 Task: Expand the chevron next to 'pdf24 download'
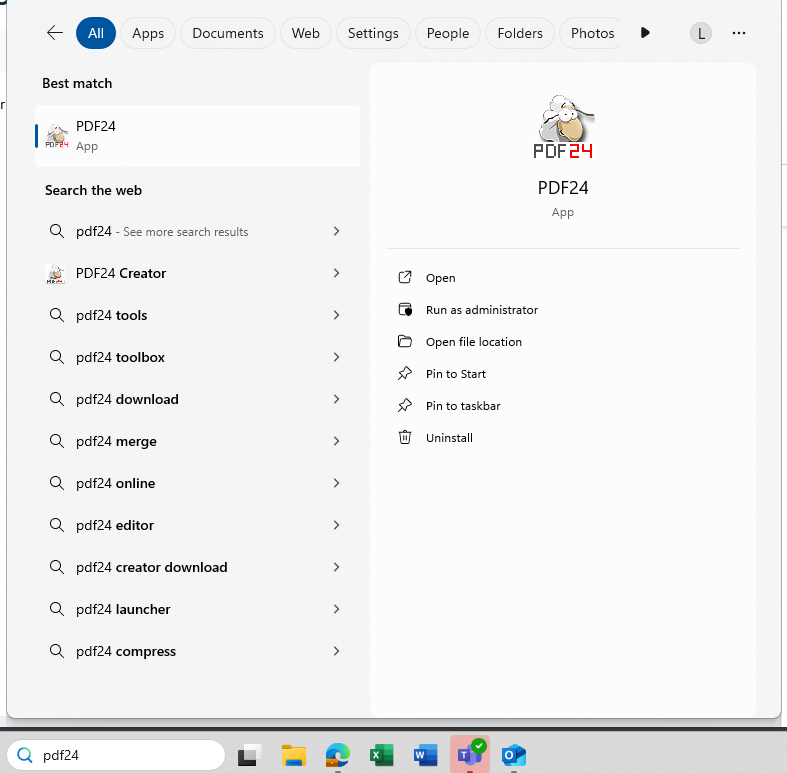point(336,399)
